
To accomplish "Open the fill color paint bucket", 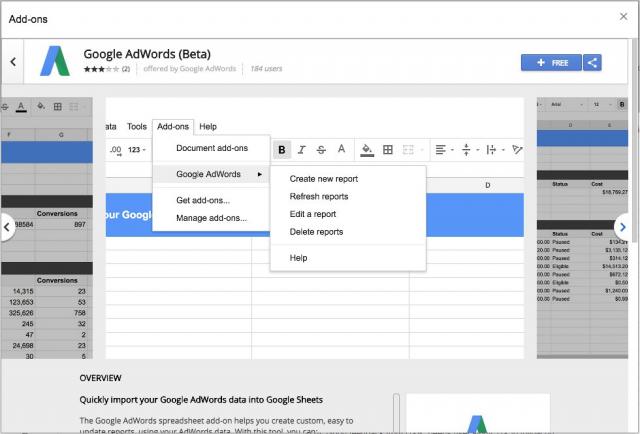I will pyautogui.click(x=367, y=150).
